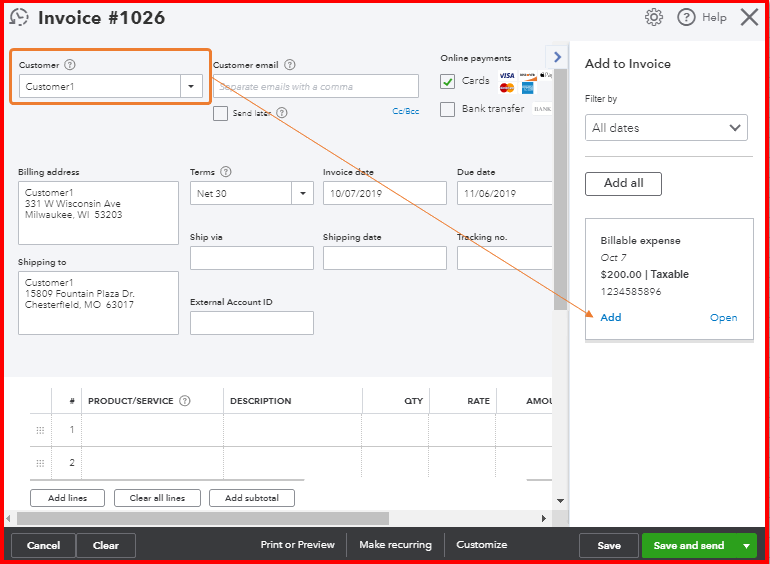The image size is (770, 564).
Task: Open the Terms Net 30 dropdown
Action: pyautogui.click(x=302, y=193)
